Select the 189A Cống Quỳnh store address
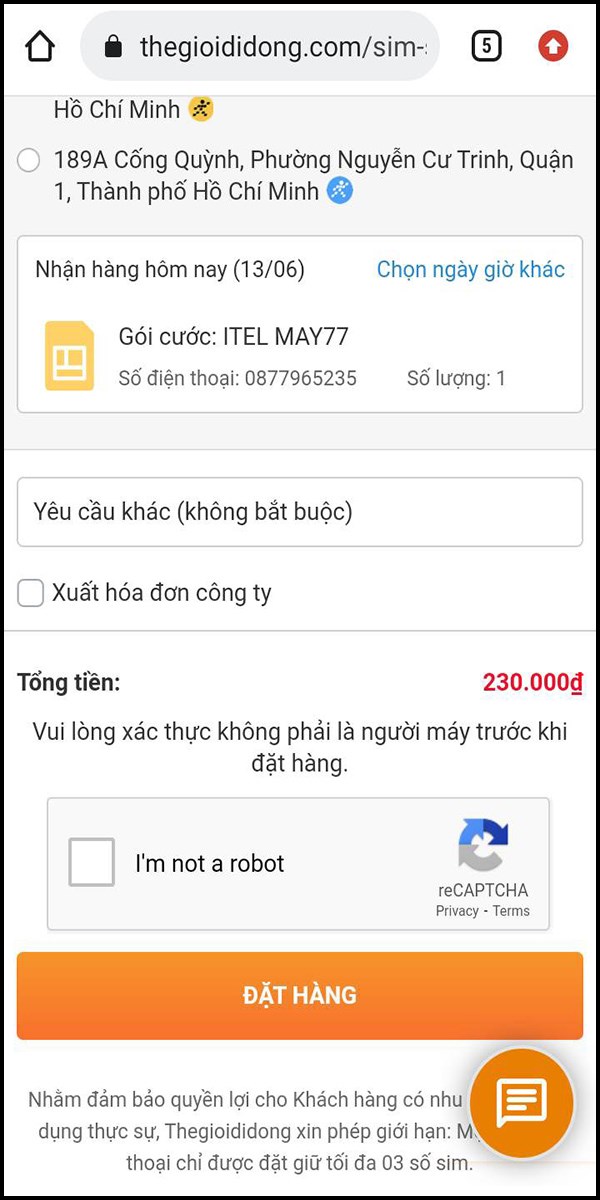 (28, 159)
